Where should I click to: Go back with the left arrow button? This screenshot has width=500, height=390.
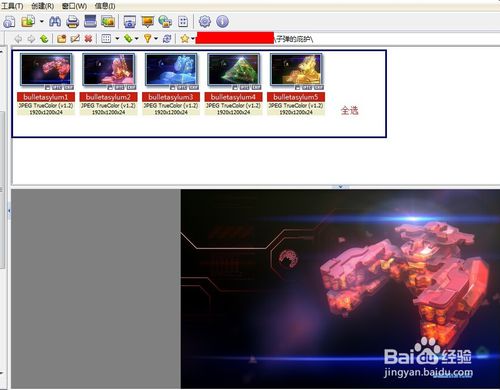point(18,39)
